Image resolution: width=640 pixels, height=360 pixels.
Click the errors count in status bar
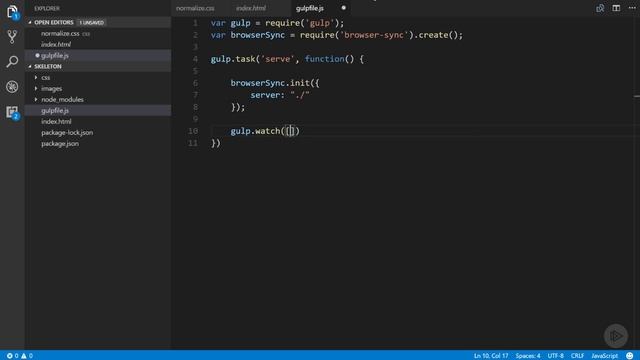[x=12, y=356]
